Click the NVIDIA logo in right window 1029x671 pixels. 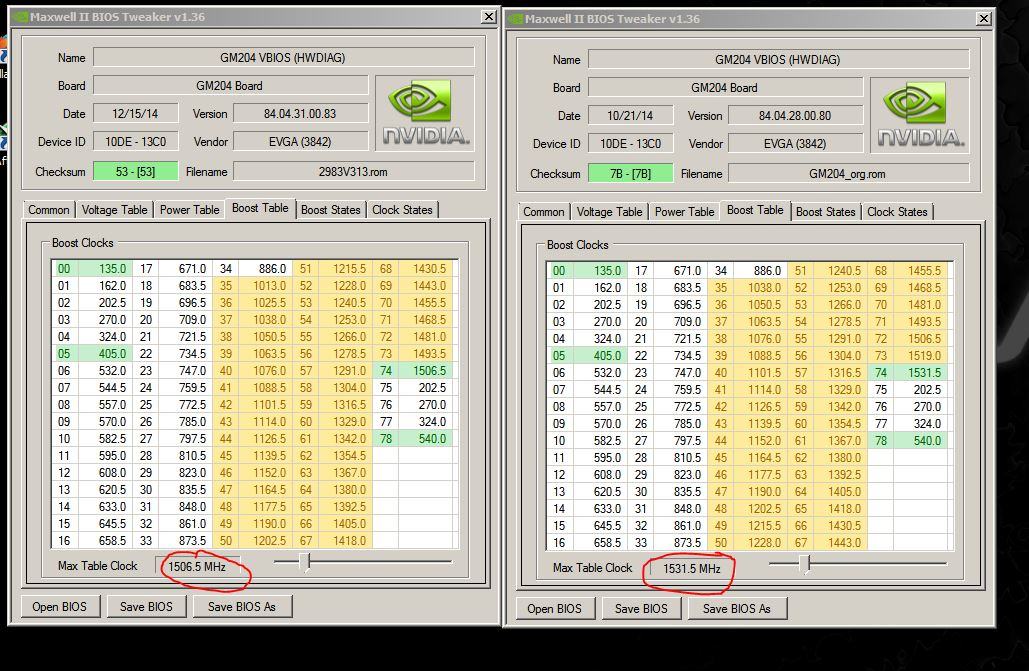920,114
